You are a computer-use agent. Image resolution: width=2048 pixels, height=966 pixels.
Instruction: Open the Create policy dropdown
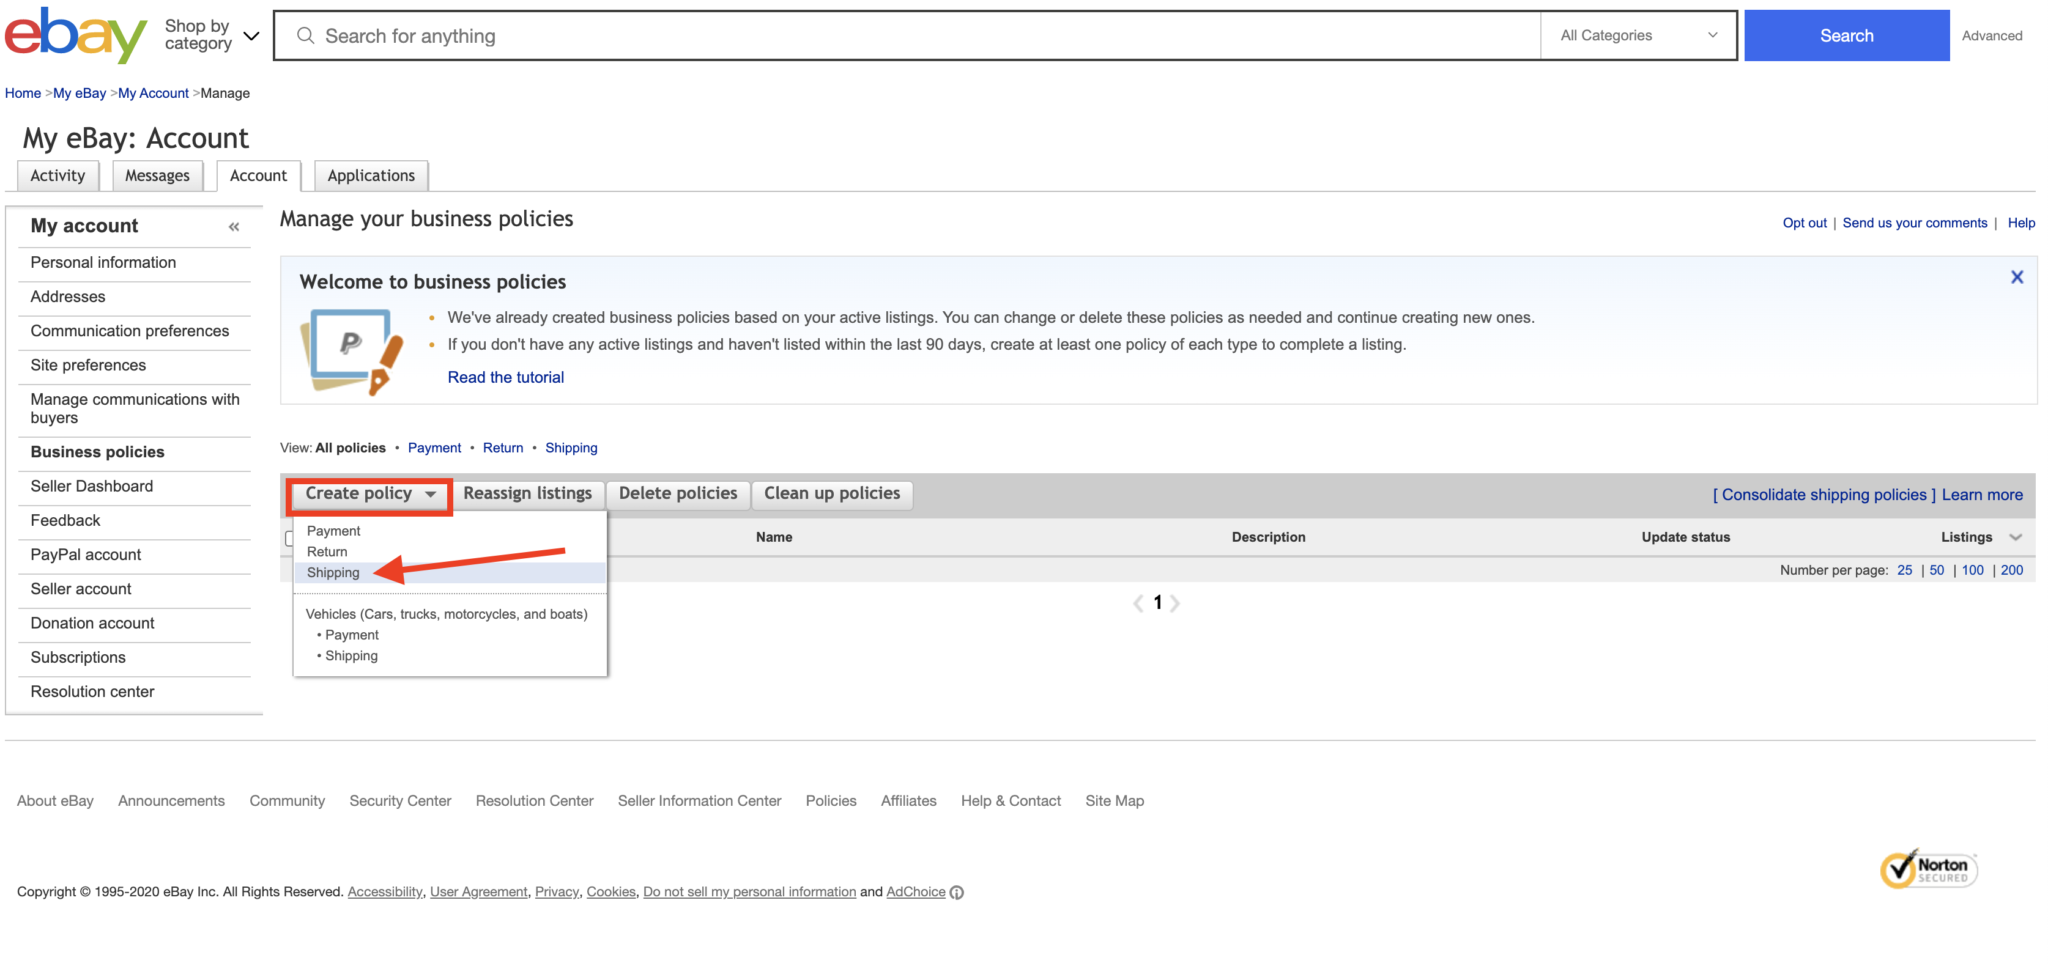click(370, 494)
